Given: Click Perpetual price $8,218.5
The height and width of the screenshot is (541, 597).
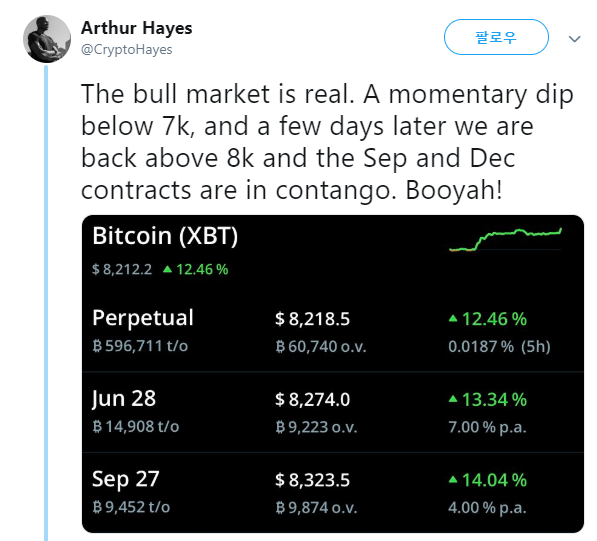Looking at the screenshot, I should point(312,319).
